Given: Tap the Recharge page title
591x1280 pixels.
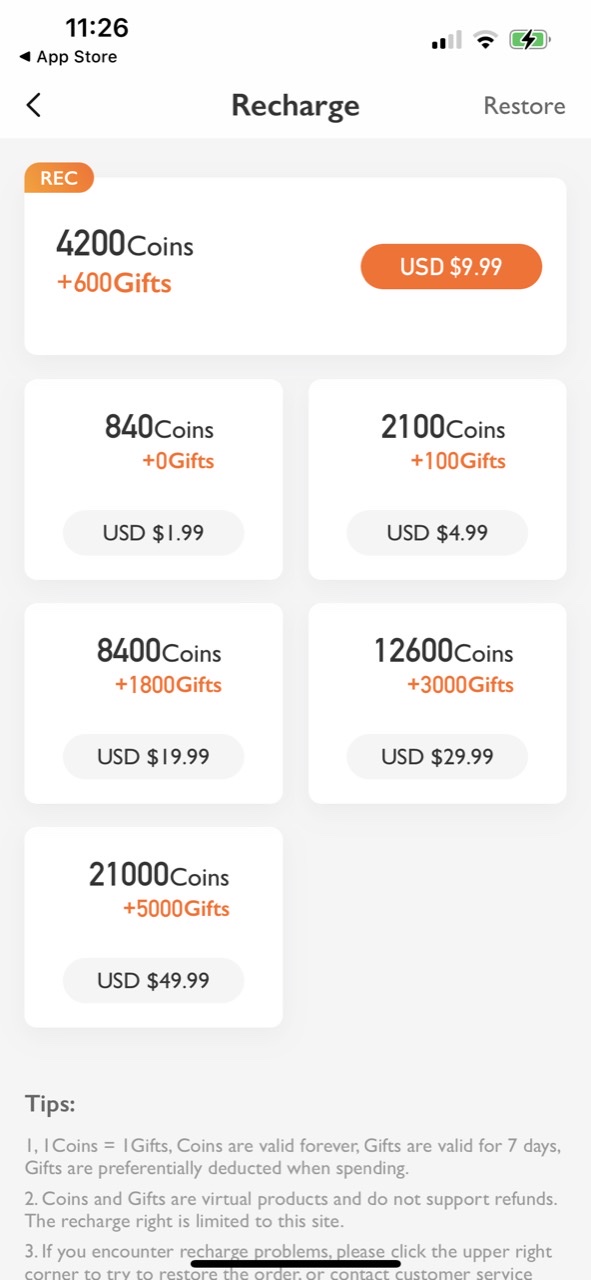Looking at the screenshot, I should click(x=295, y=106).
